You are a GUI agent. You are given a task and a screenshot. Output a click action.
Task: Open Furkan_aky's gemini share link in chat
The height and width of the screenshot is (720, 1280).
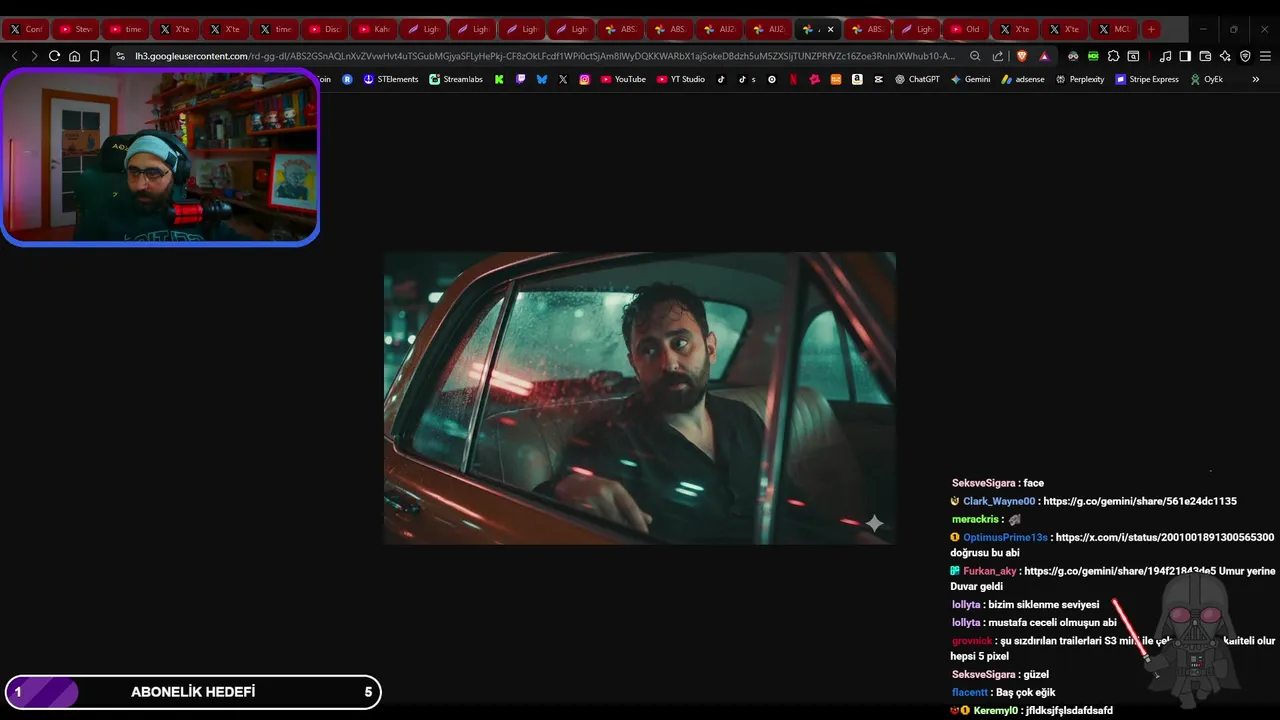pos(1120,571)
